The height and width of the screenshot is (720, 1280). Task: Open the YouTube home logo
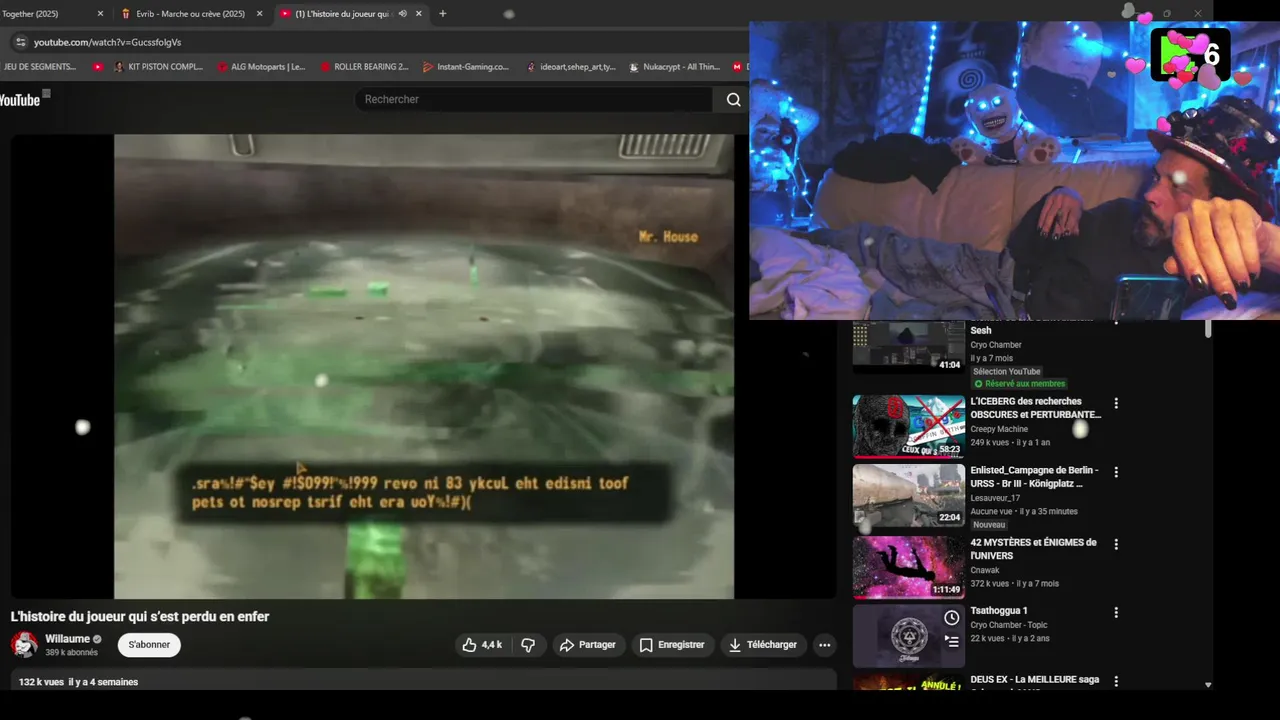tap(20, 100)
